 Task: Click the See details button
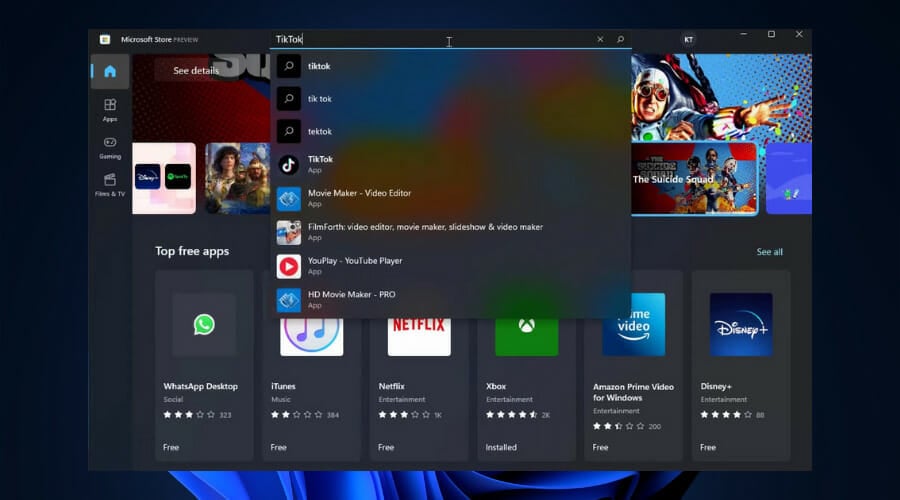pos(196,70)
